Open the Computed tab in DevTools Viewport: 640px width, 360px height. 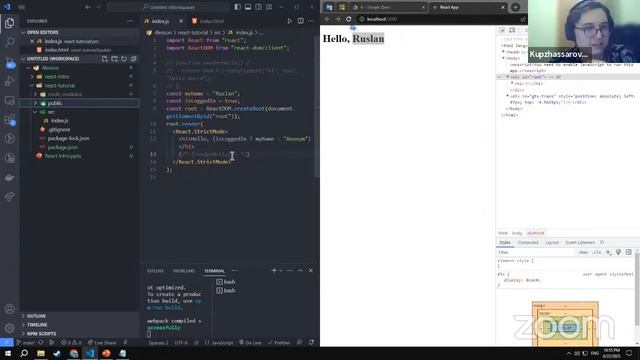point(528,242)
